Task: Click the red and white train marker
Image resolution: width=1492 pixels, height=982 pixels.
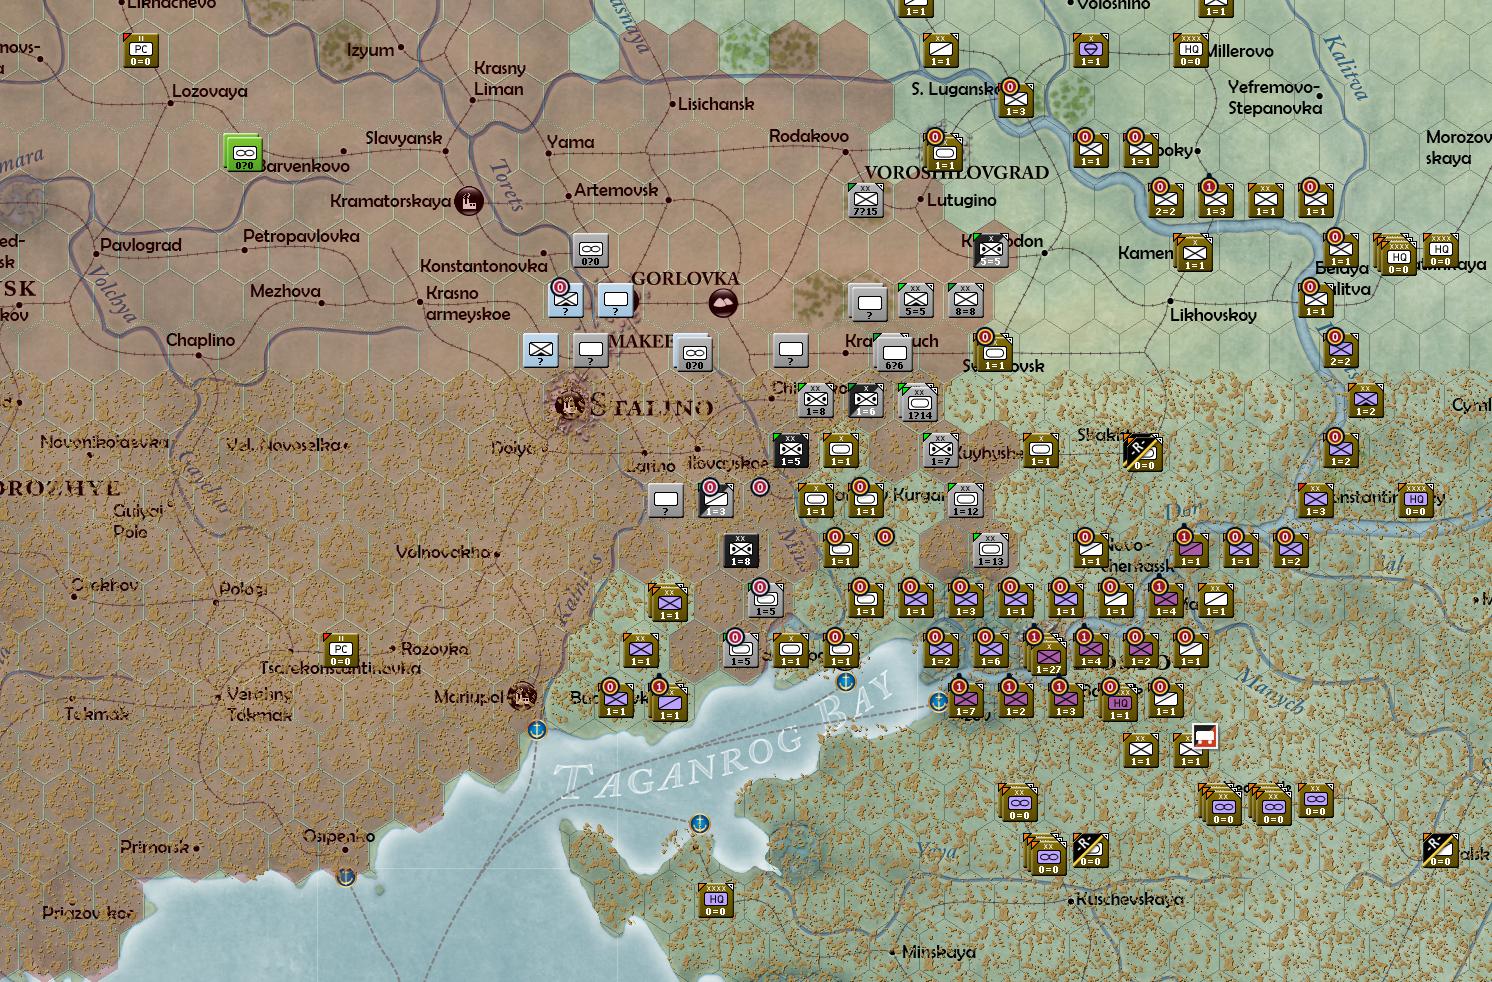Action: (x=1205, y=738)
